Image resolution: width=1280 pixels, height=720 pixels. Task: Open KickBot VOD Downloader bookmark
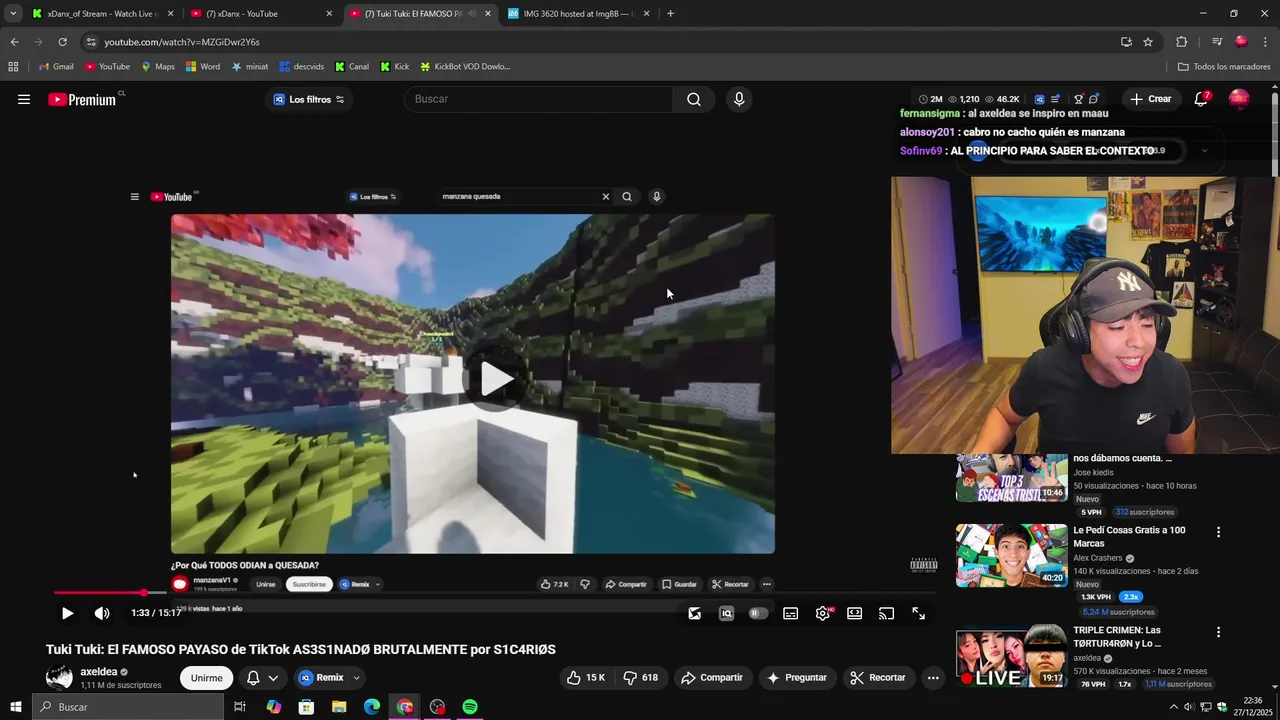pyautogui.click(x=465, y=67)
